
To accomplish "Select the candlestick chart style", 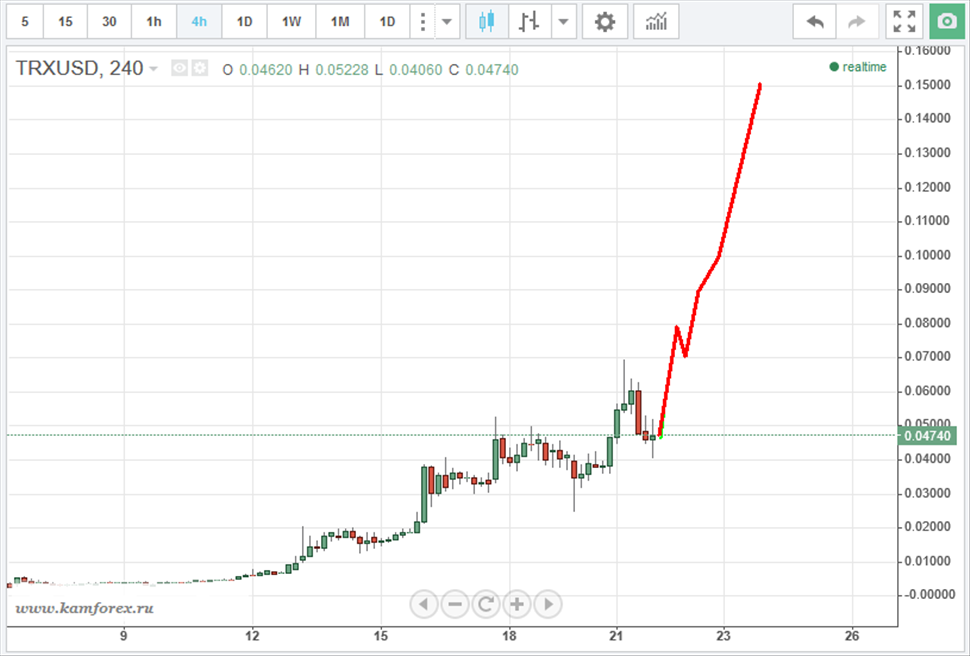I will pyautogui.click(x=487, y=22).
